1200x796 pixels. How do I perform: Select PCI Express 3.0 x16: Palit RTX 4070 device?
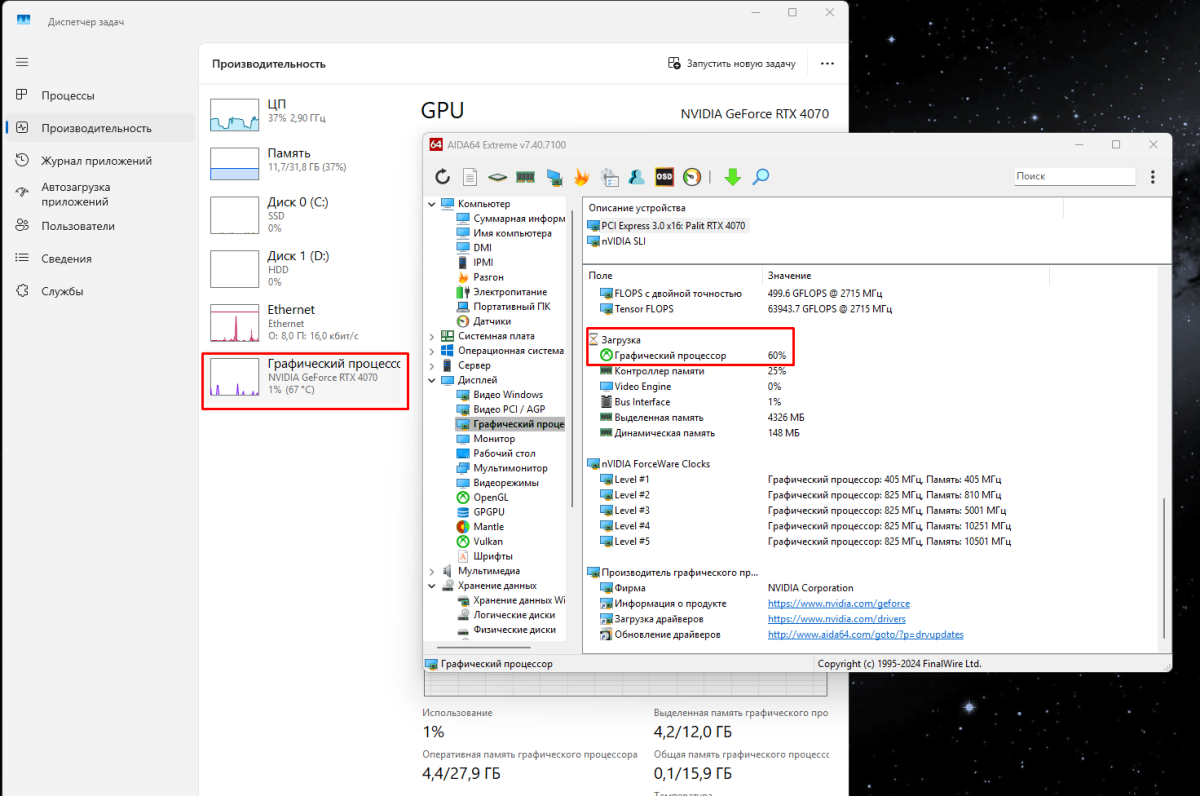667,226
